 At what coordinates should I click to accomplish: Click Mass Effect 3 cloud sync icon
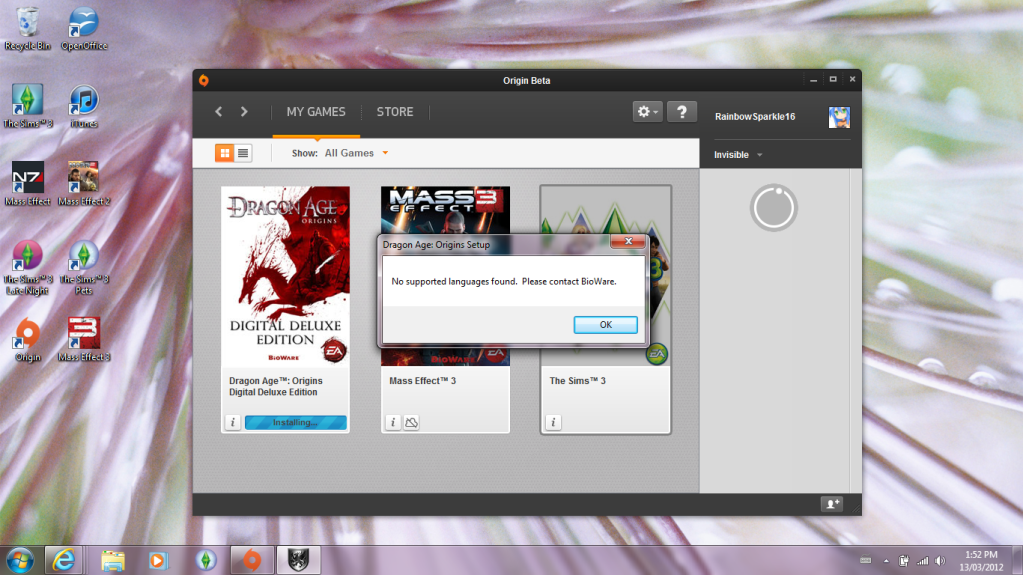411,423
